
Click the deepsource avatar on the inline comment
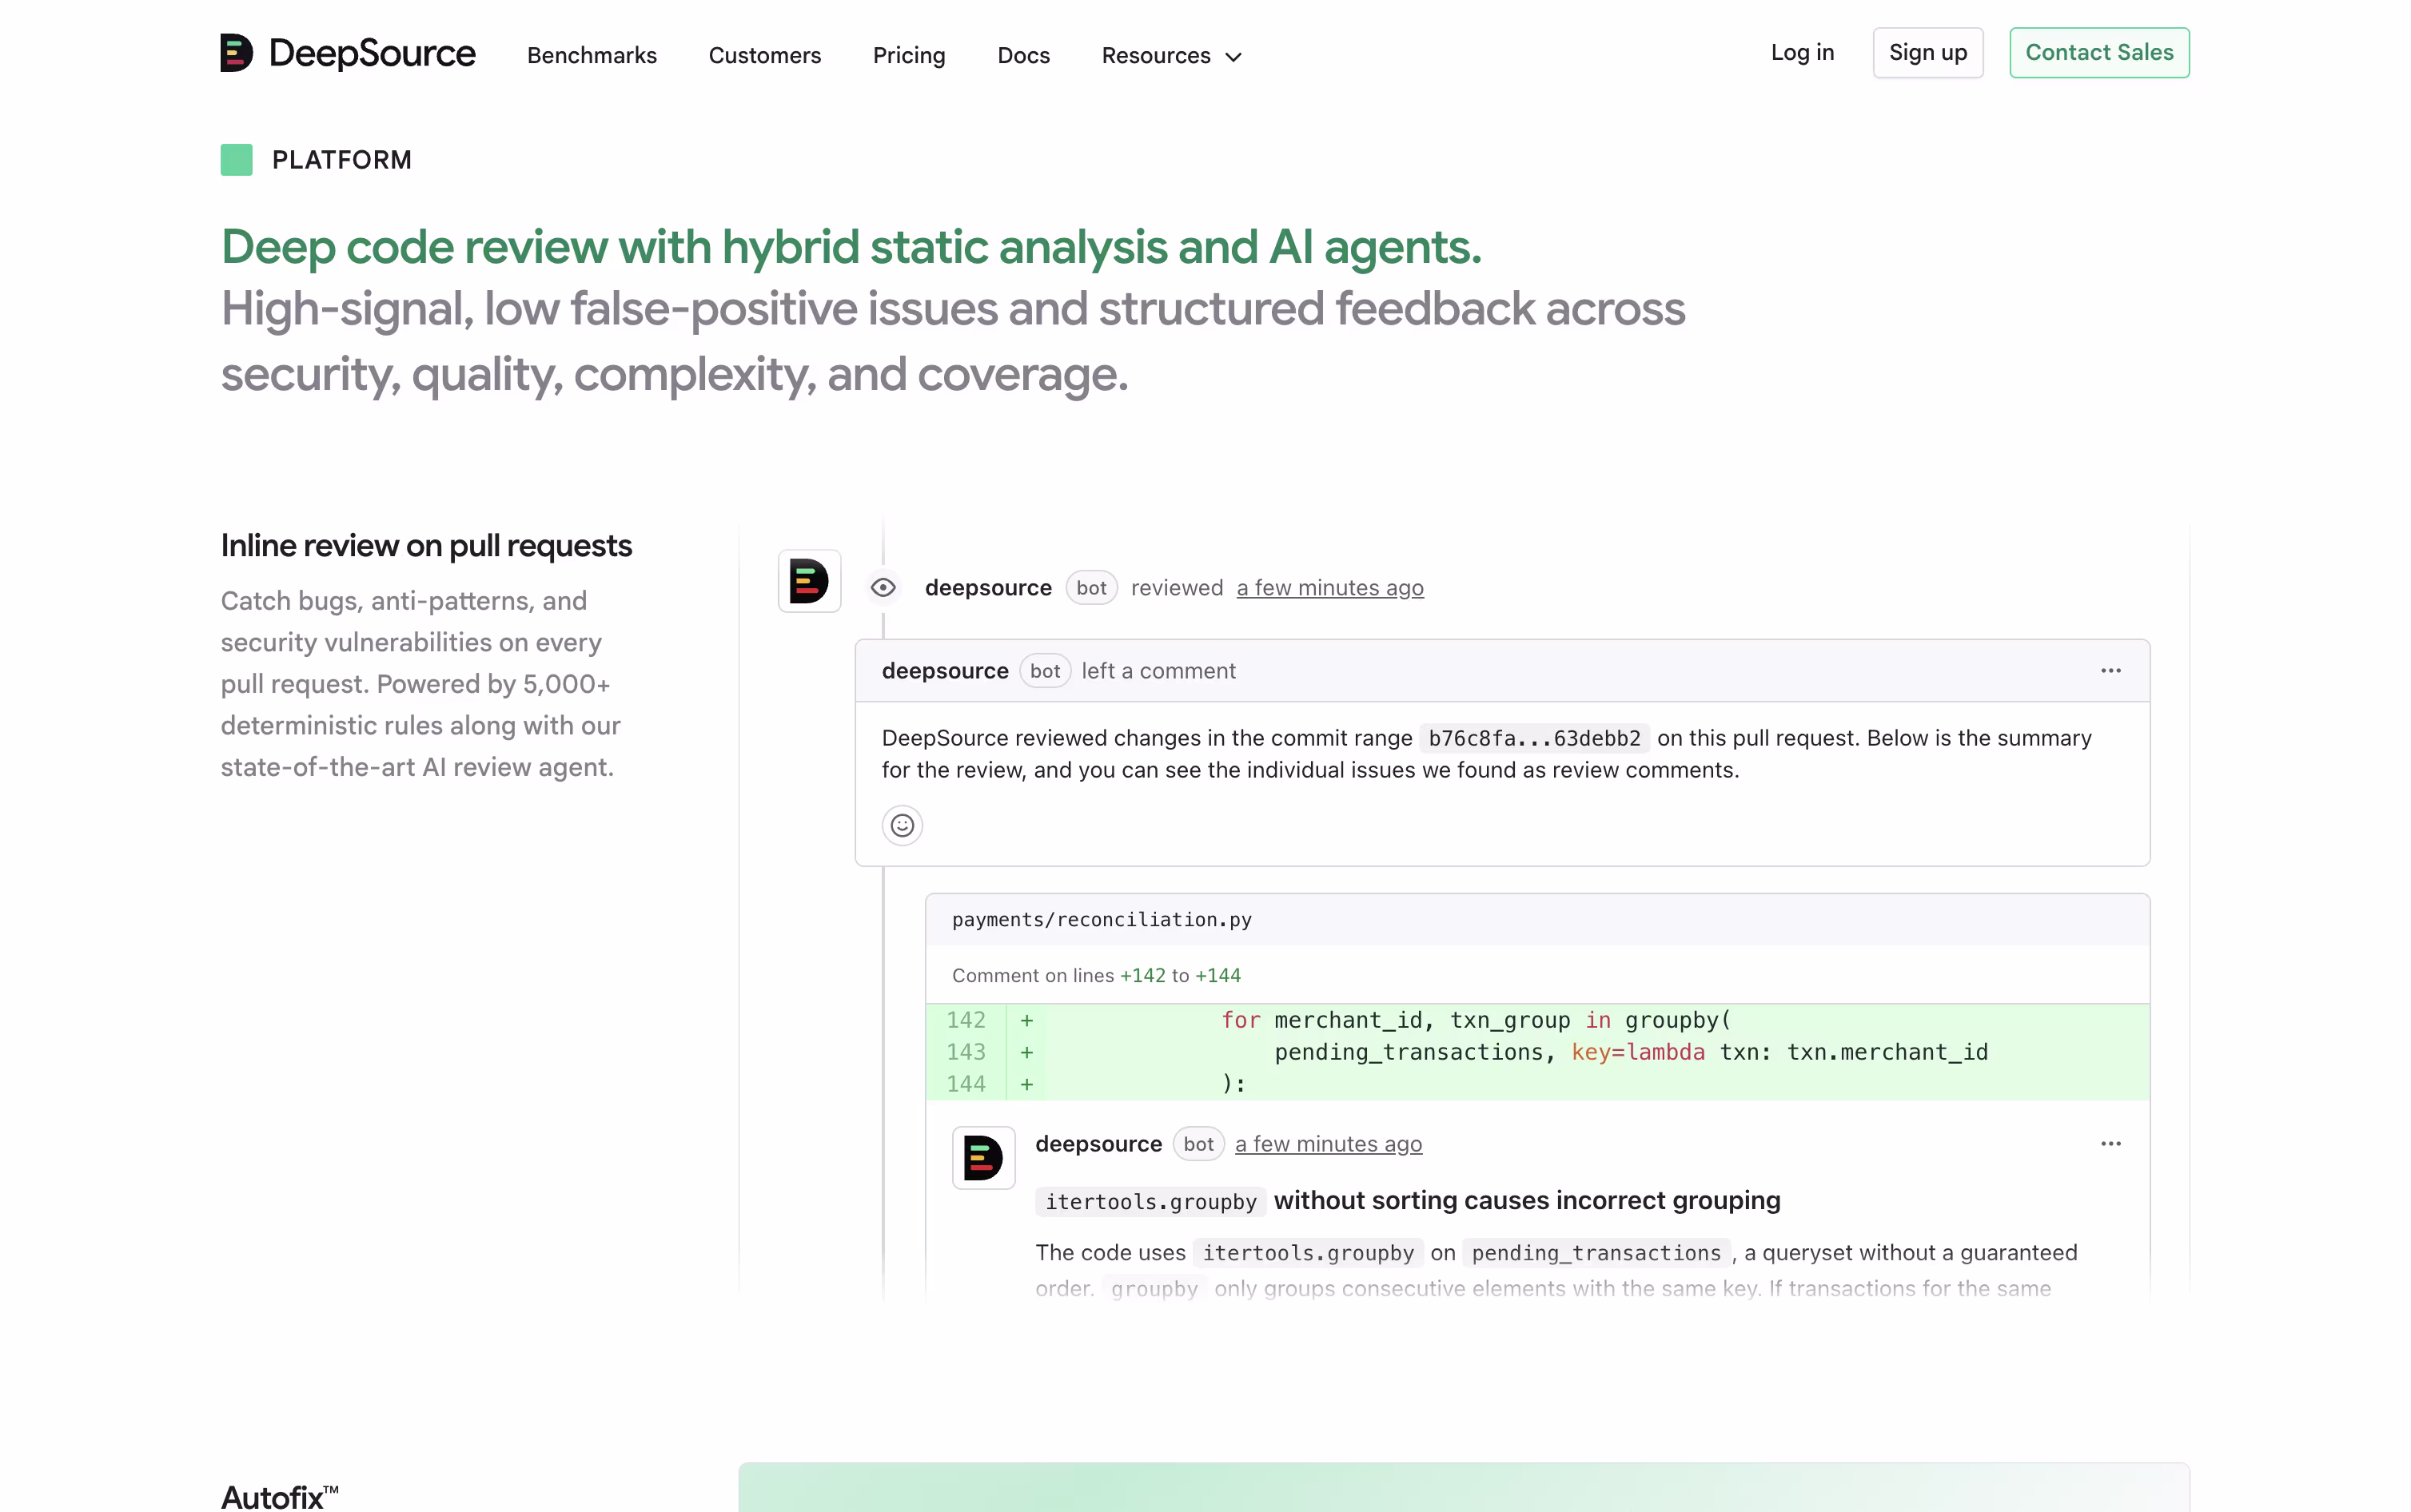[984, 1158]
